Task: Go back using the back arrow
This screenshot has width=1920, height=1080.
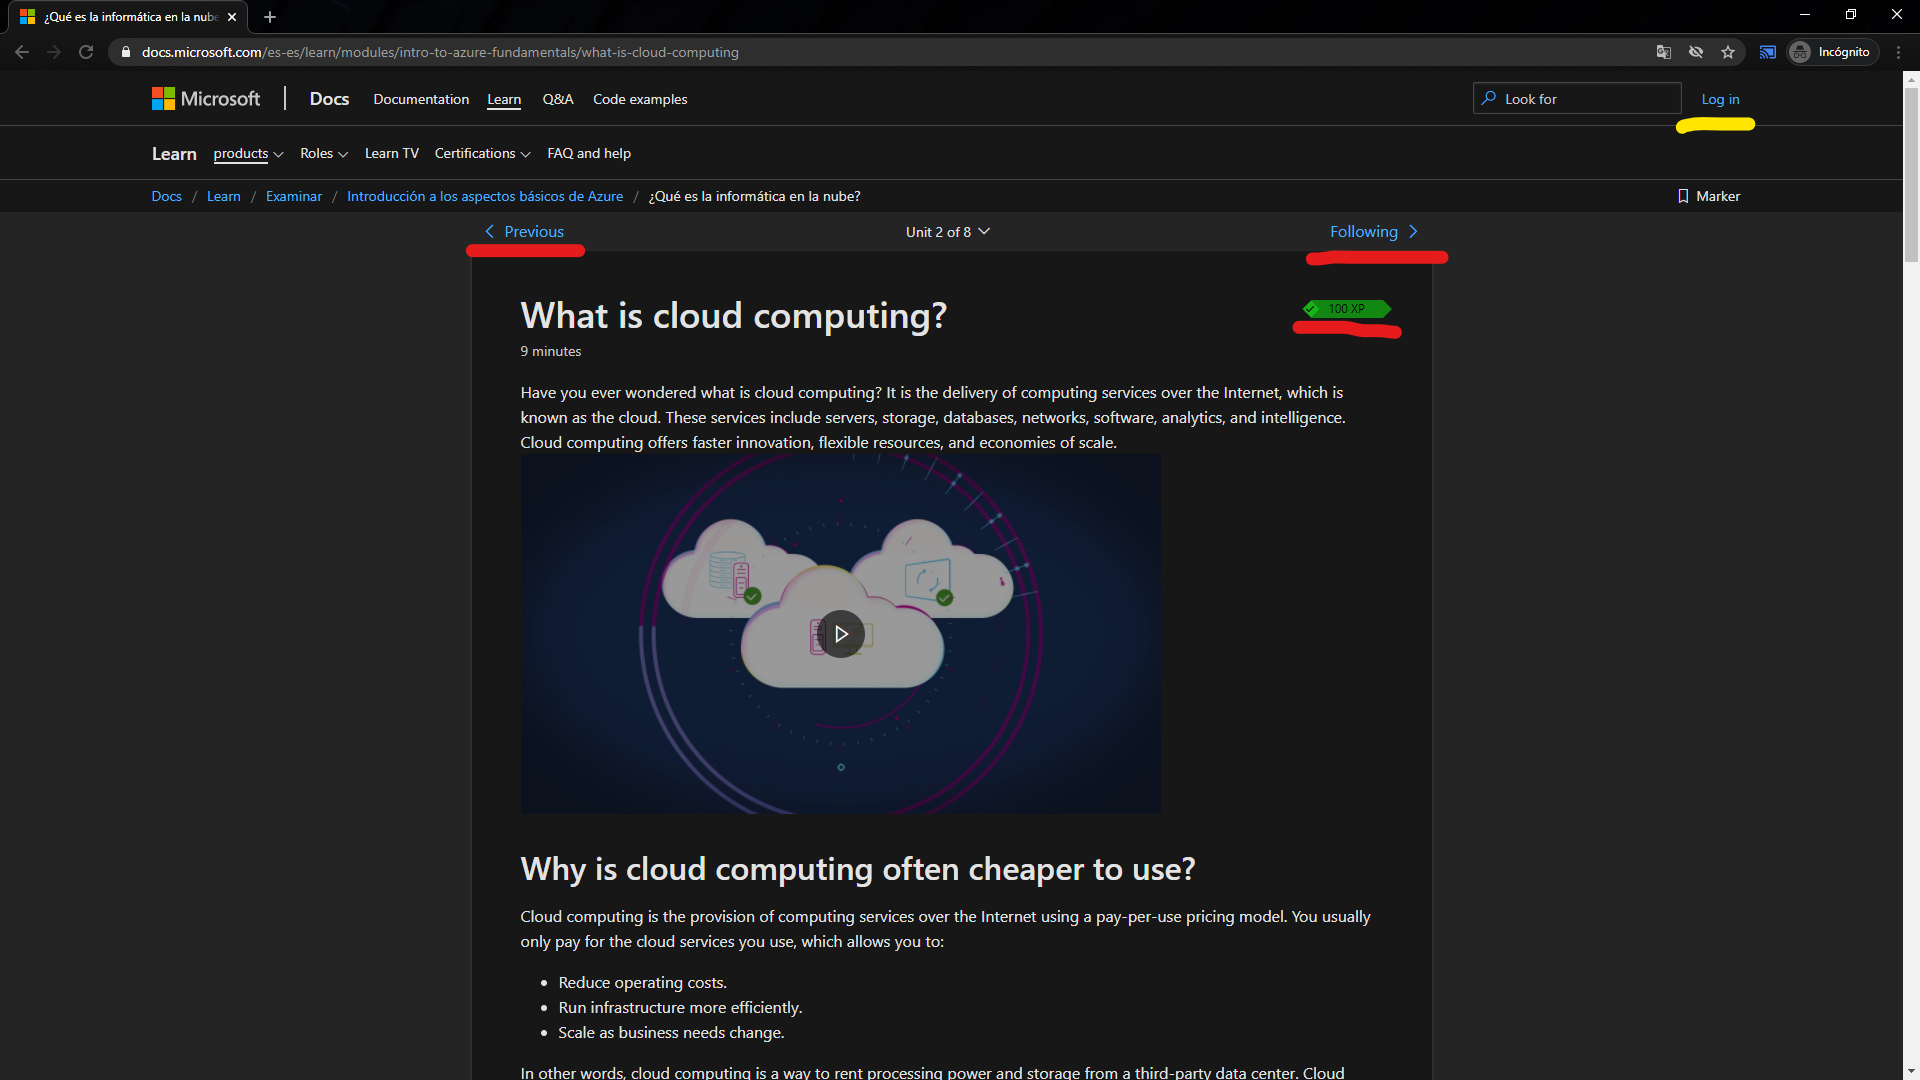Action: (22, 52)
